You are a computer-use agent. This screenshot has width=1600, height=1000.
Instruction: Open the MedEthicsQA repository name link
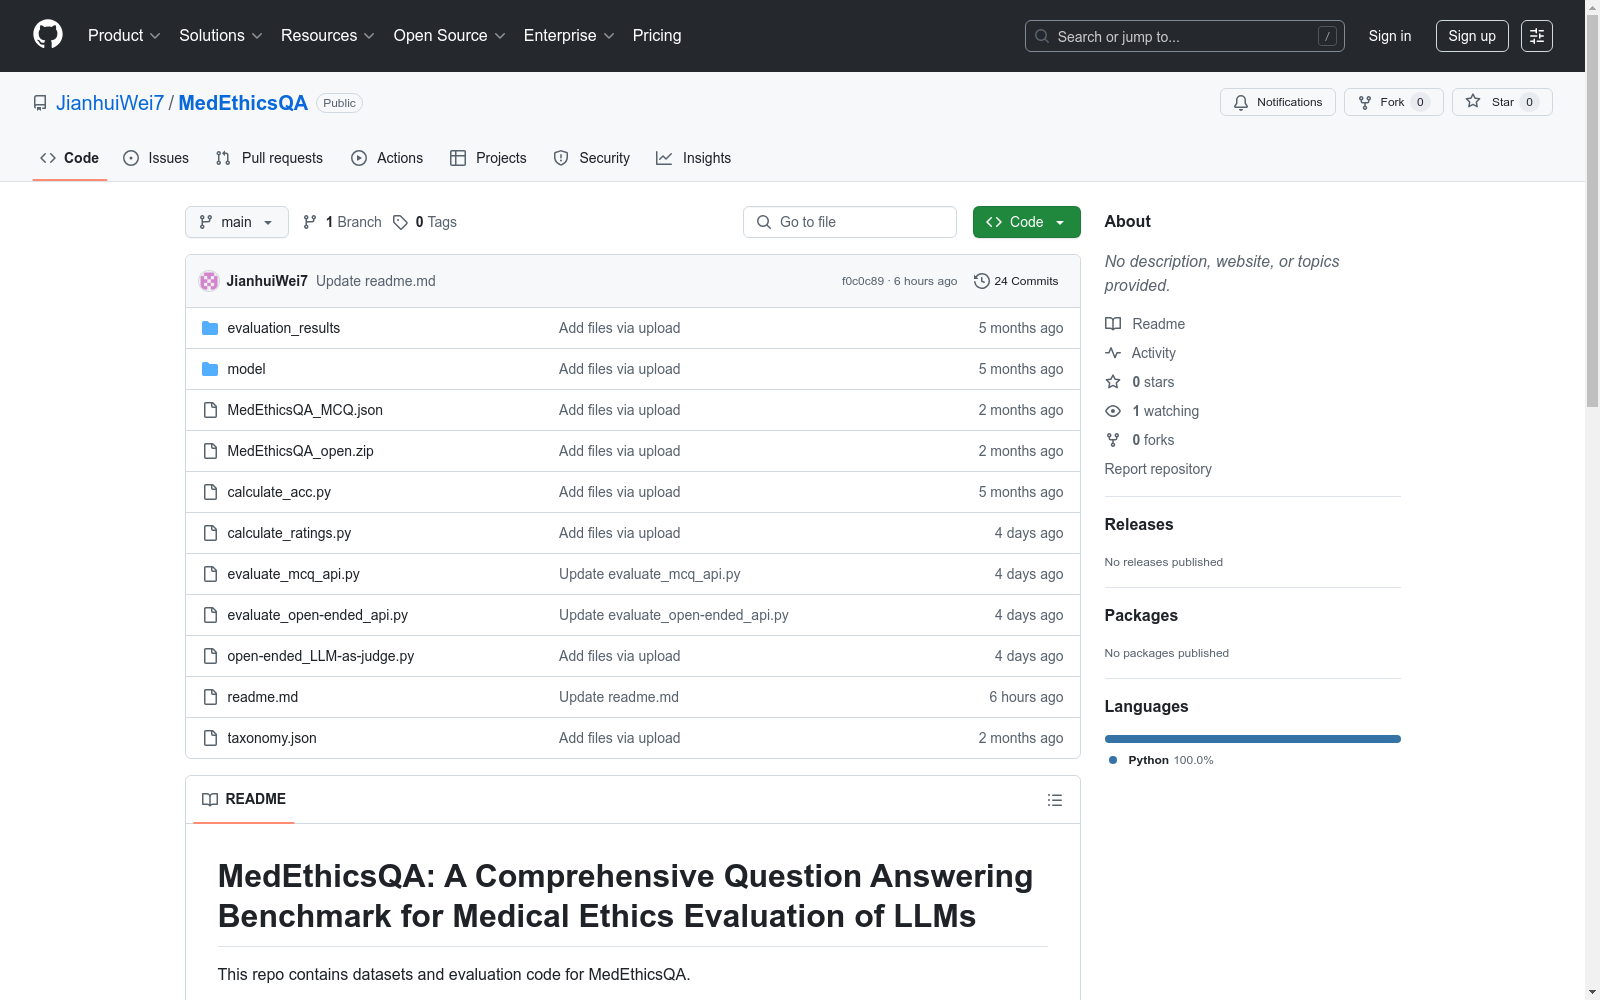[x=243, y=103]
